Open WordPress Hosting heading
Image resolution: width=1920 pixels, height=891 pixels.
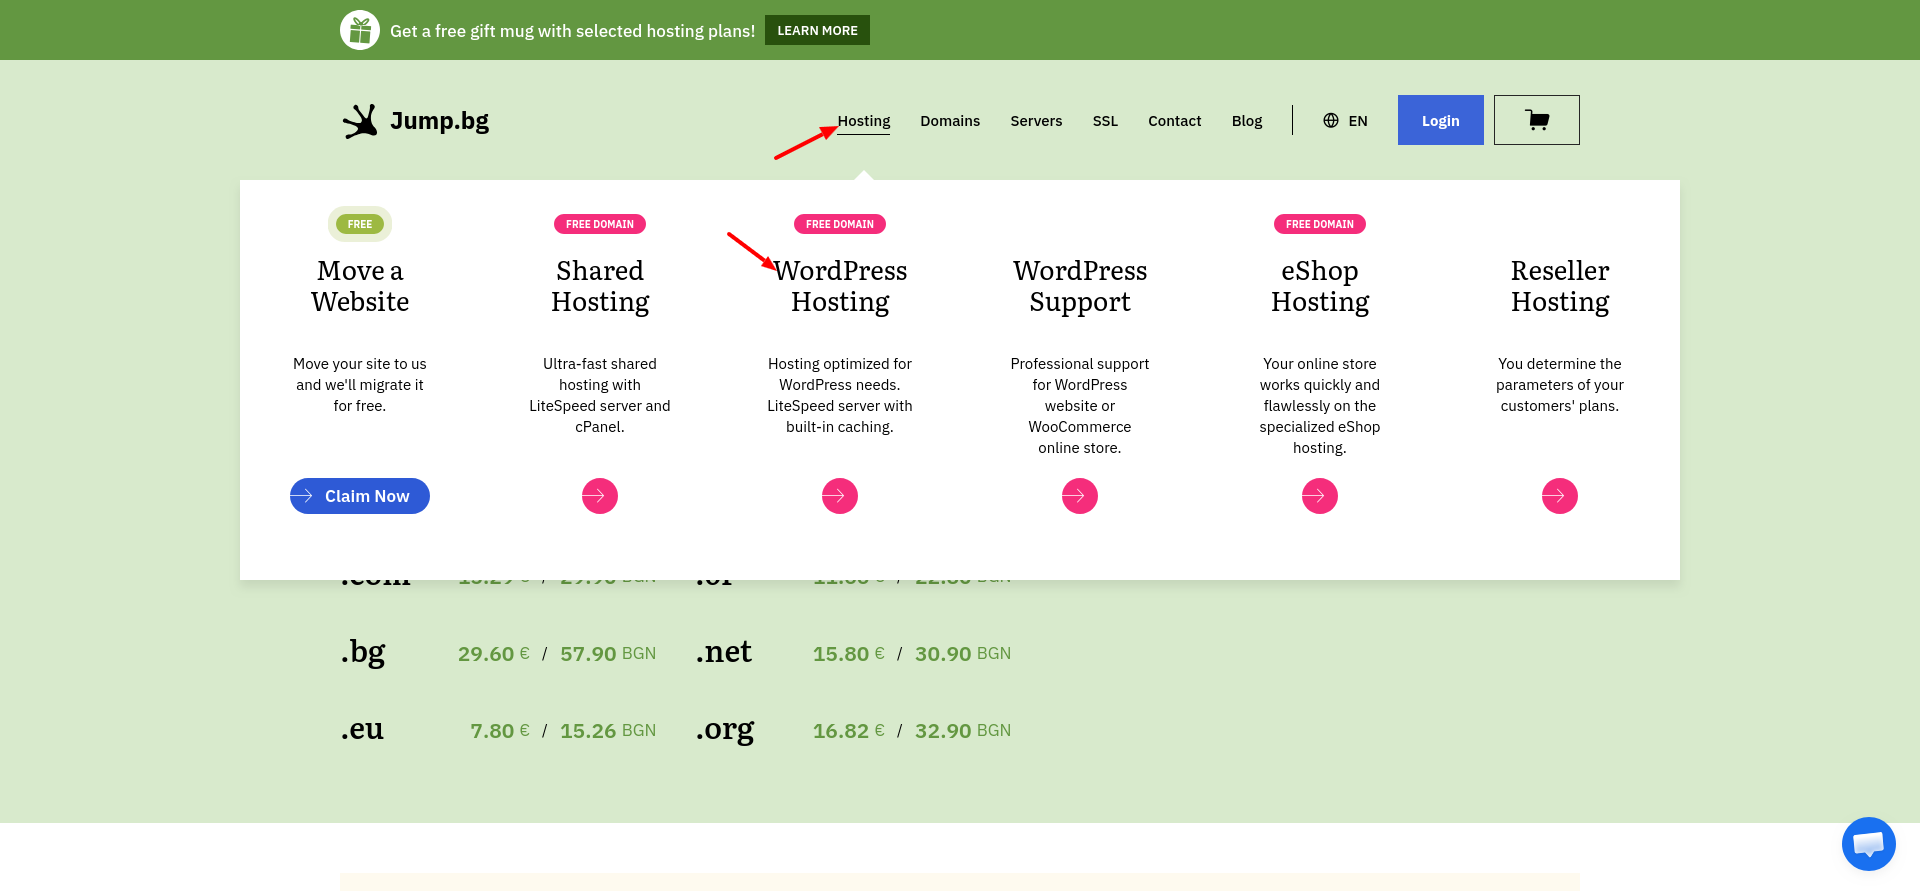[840, 286]
